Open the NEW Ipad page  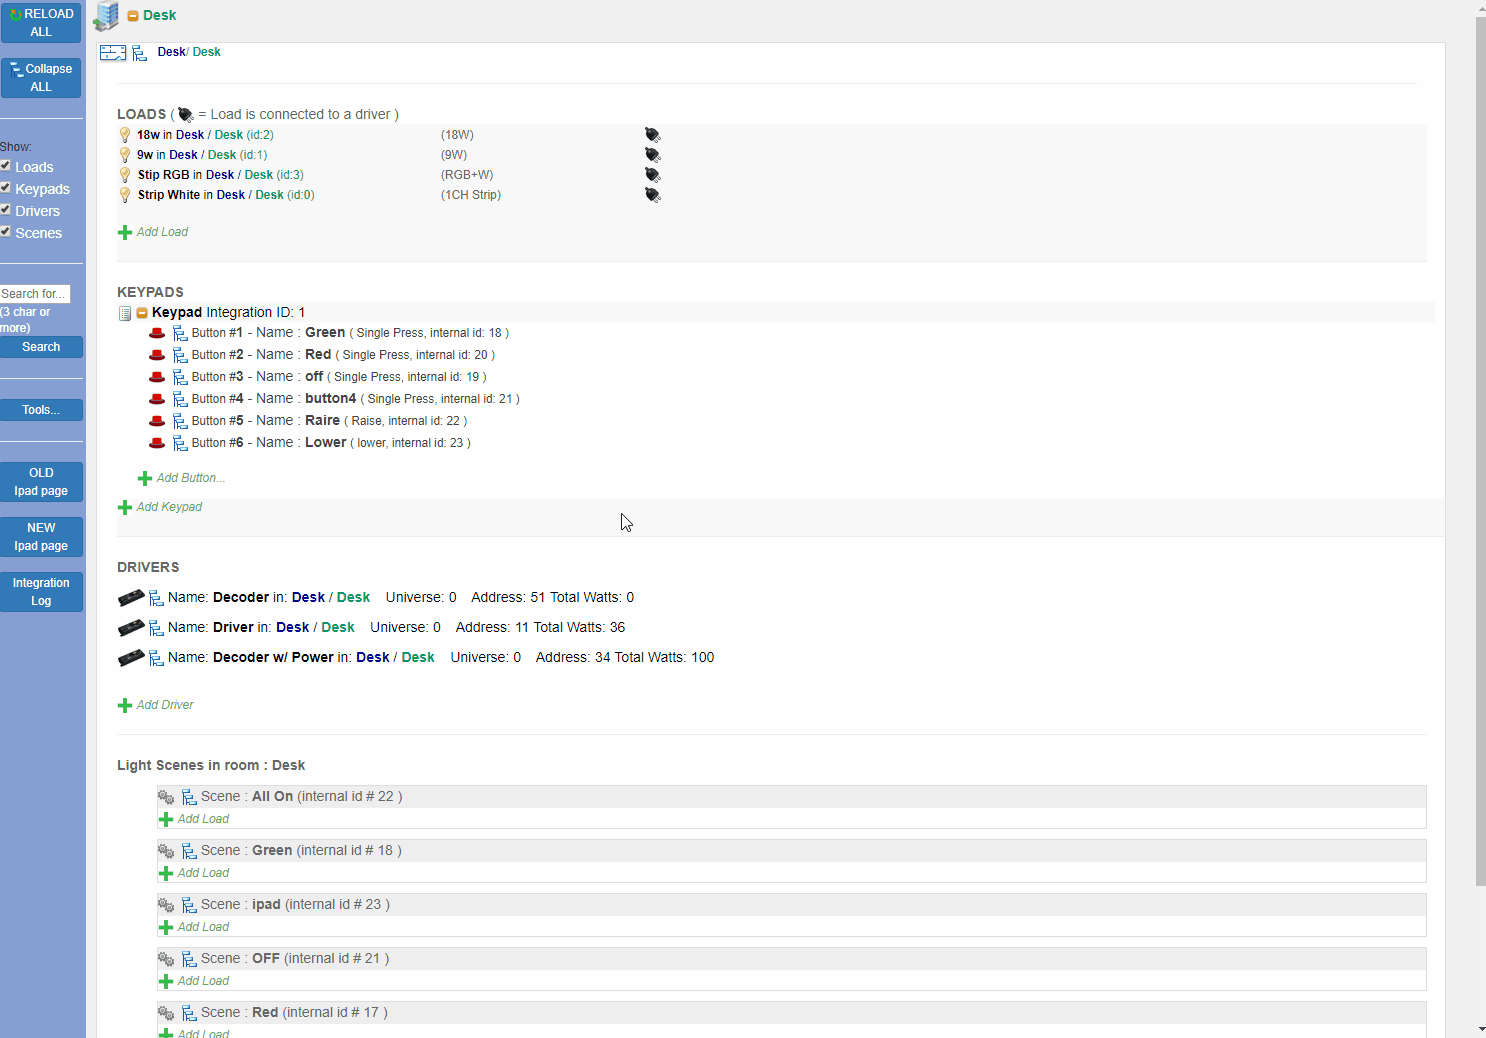41,537
